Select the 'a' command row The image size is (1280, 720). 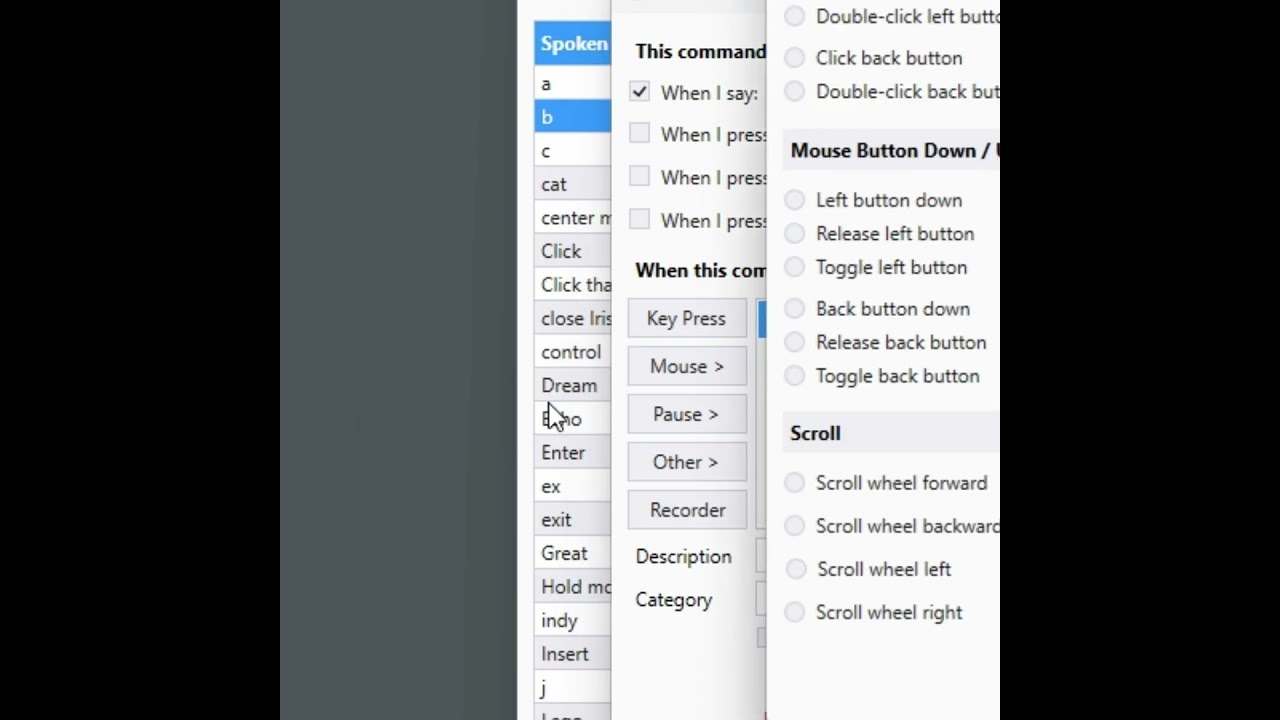[x=573, y=84]
